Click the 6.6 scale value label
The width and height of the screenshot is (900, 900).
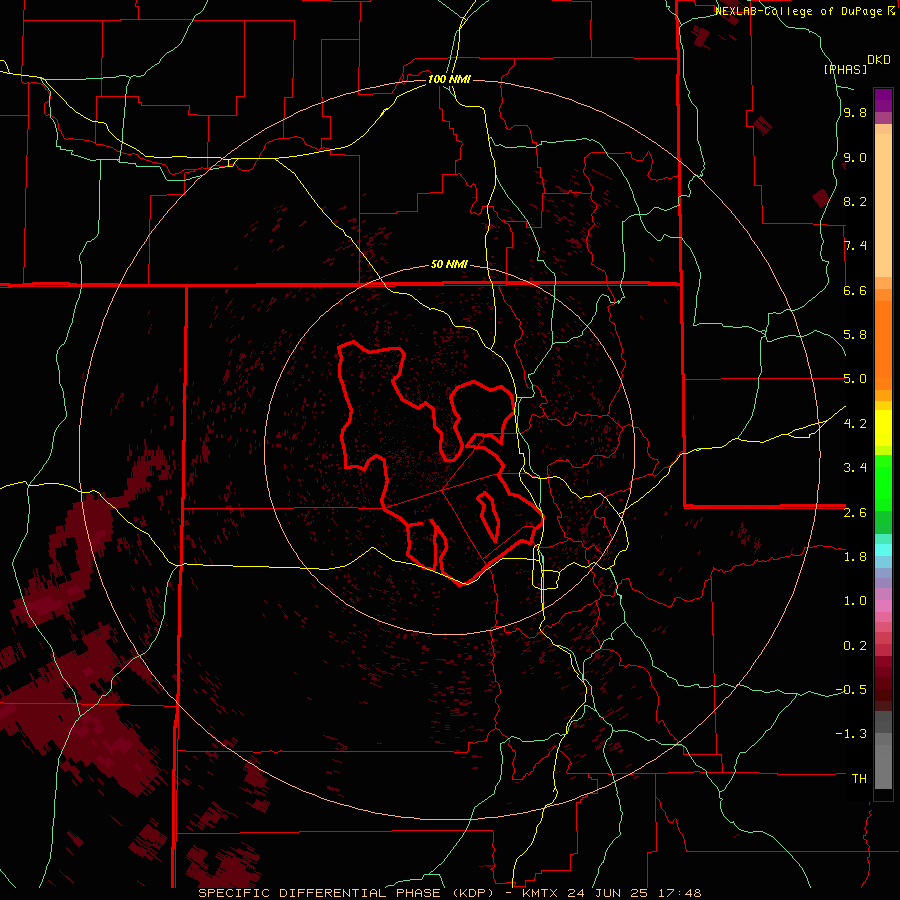855,290
